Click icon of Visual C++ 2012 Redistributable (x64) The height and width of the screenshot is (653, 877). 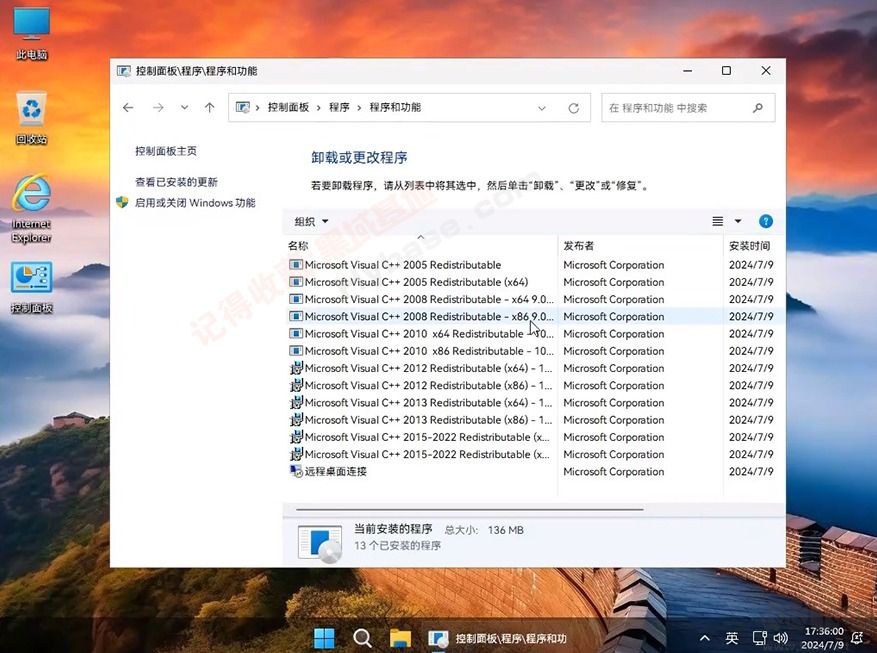click(296, 368)
